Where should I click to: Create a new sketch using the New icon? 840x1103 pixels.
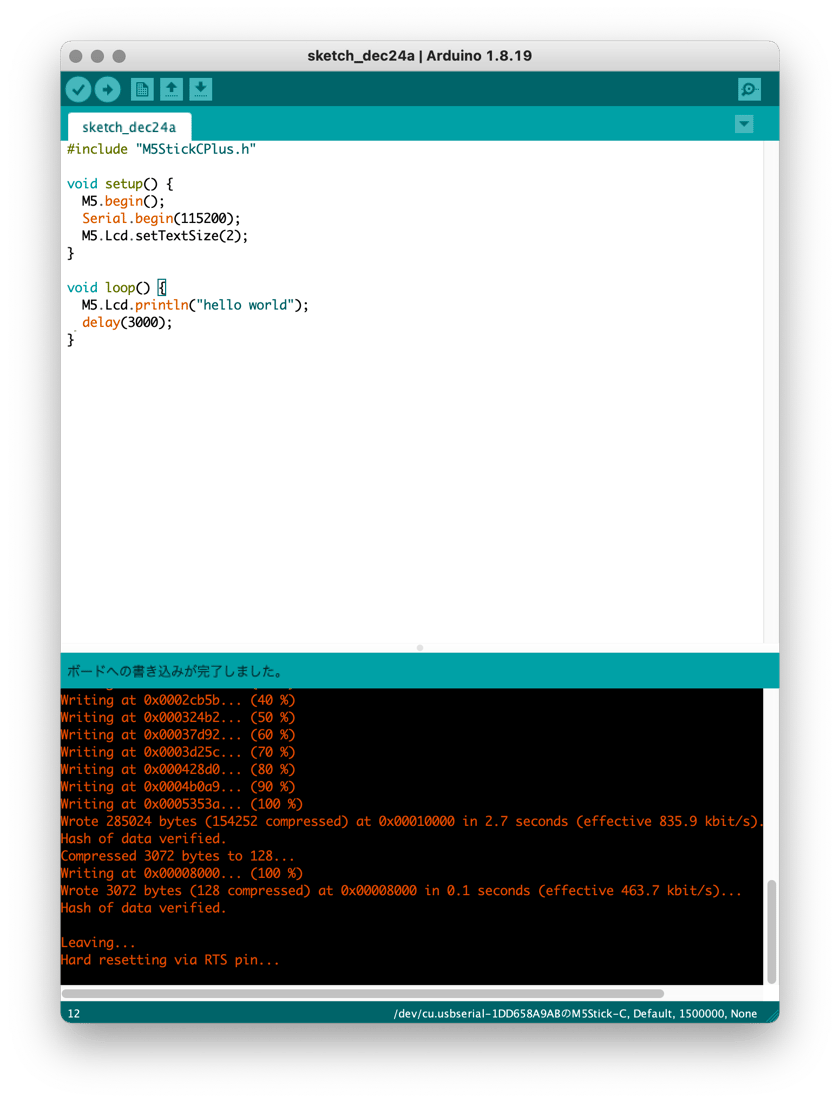pos(142,89)
